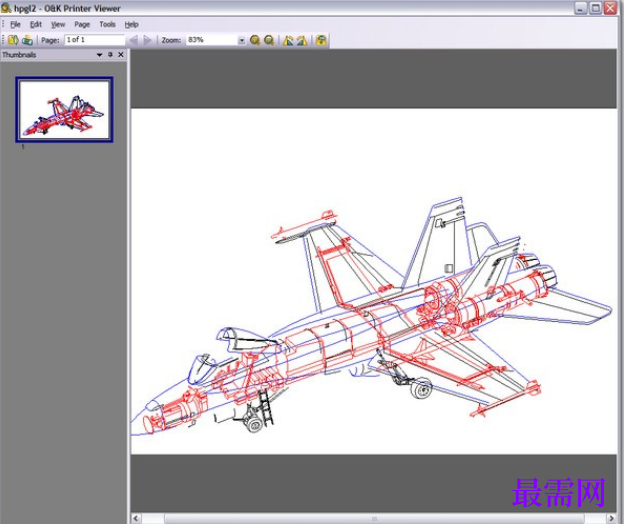Click into the Page number field
624x524 pixels.
pos(95,40)
